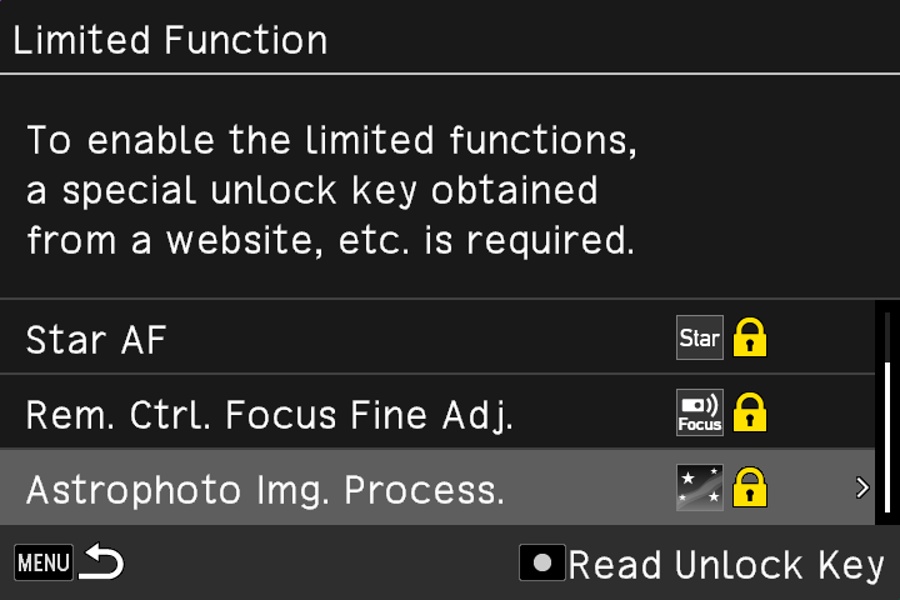The image size is (900, 600).
Task: Click the Limited Function title bar
Action: (x=170, y=38)
